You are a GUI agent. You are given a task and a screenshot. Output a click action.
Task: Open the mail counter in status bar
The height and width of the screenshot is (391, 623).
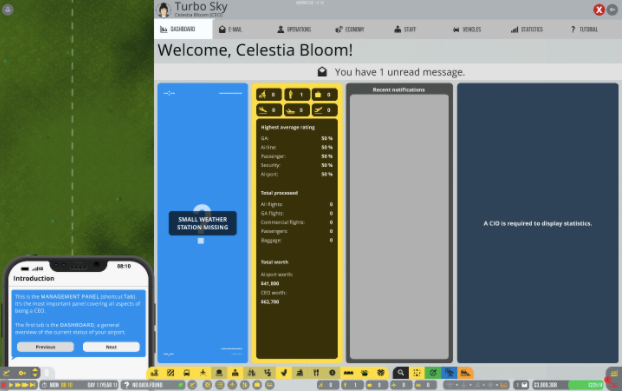click(x=522, y=385)
